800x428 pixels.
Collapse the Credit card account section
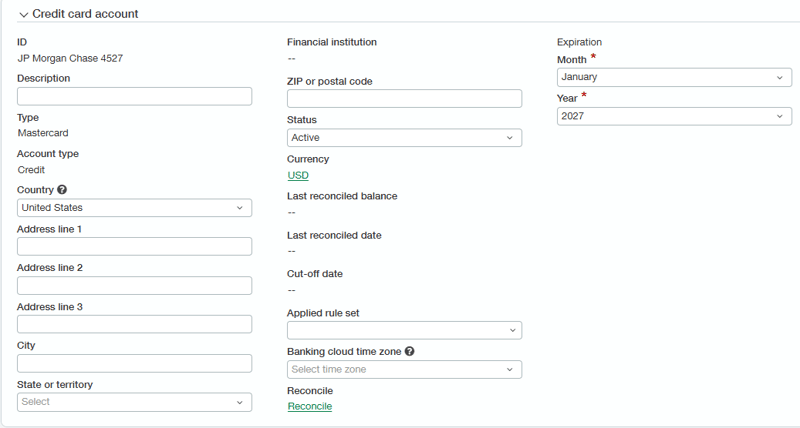(23, 14)
